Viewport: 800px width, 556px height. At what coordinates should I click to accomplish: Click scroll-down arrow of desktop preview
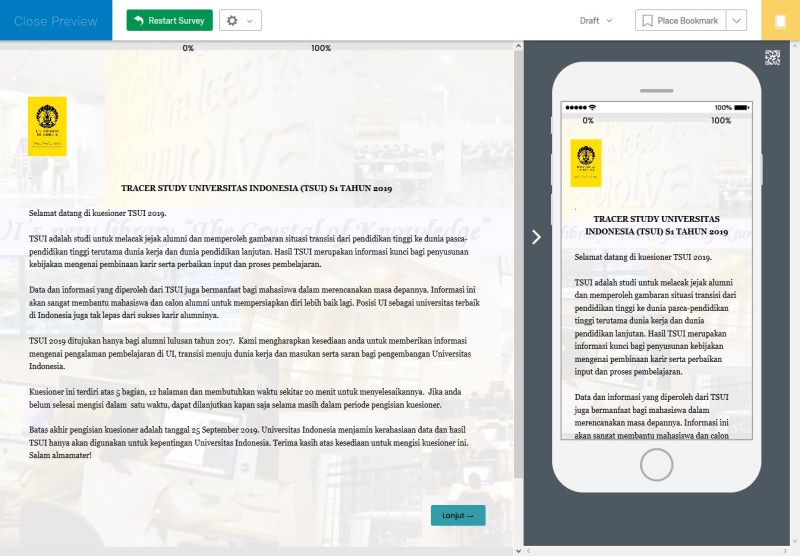(x=518, y=551)
